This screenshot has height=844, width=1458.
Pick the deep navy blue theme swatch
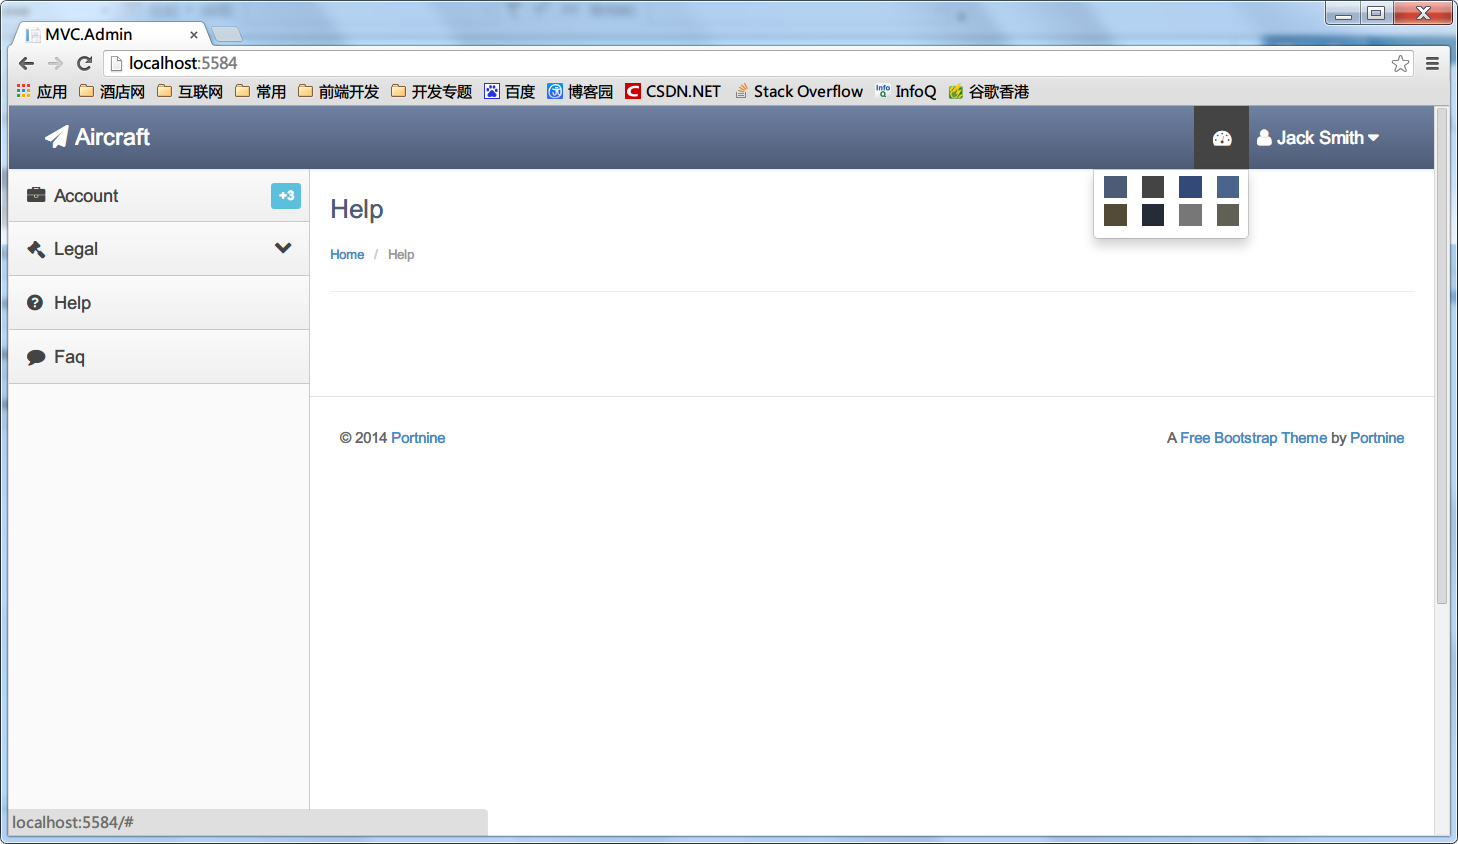[1190, 187]
